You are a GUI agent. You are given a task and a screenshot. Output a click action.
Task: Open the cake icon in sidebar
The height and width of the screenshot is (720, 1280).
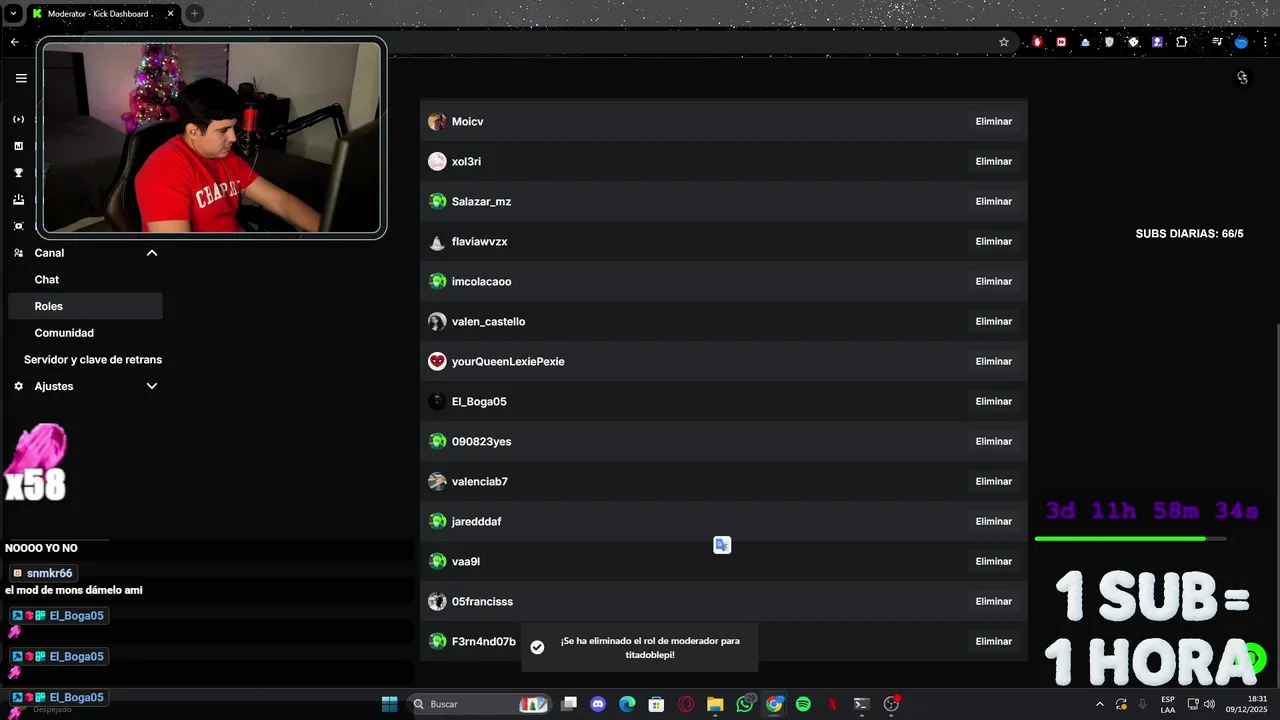pos(18,199)
